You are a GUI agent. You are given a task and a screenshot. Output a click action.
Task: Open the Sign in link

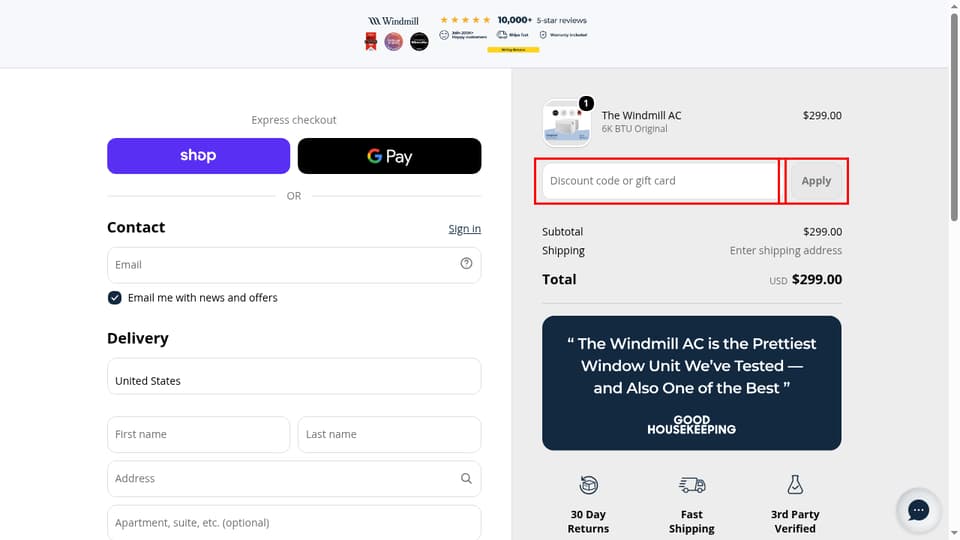pos(465,228)
